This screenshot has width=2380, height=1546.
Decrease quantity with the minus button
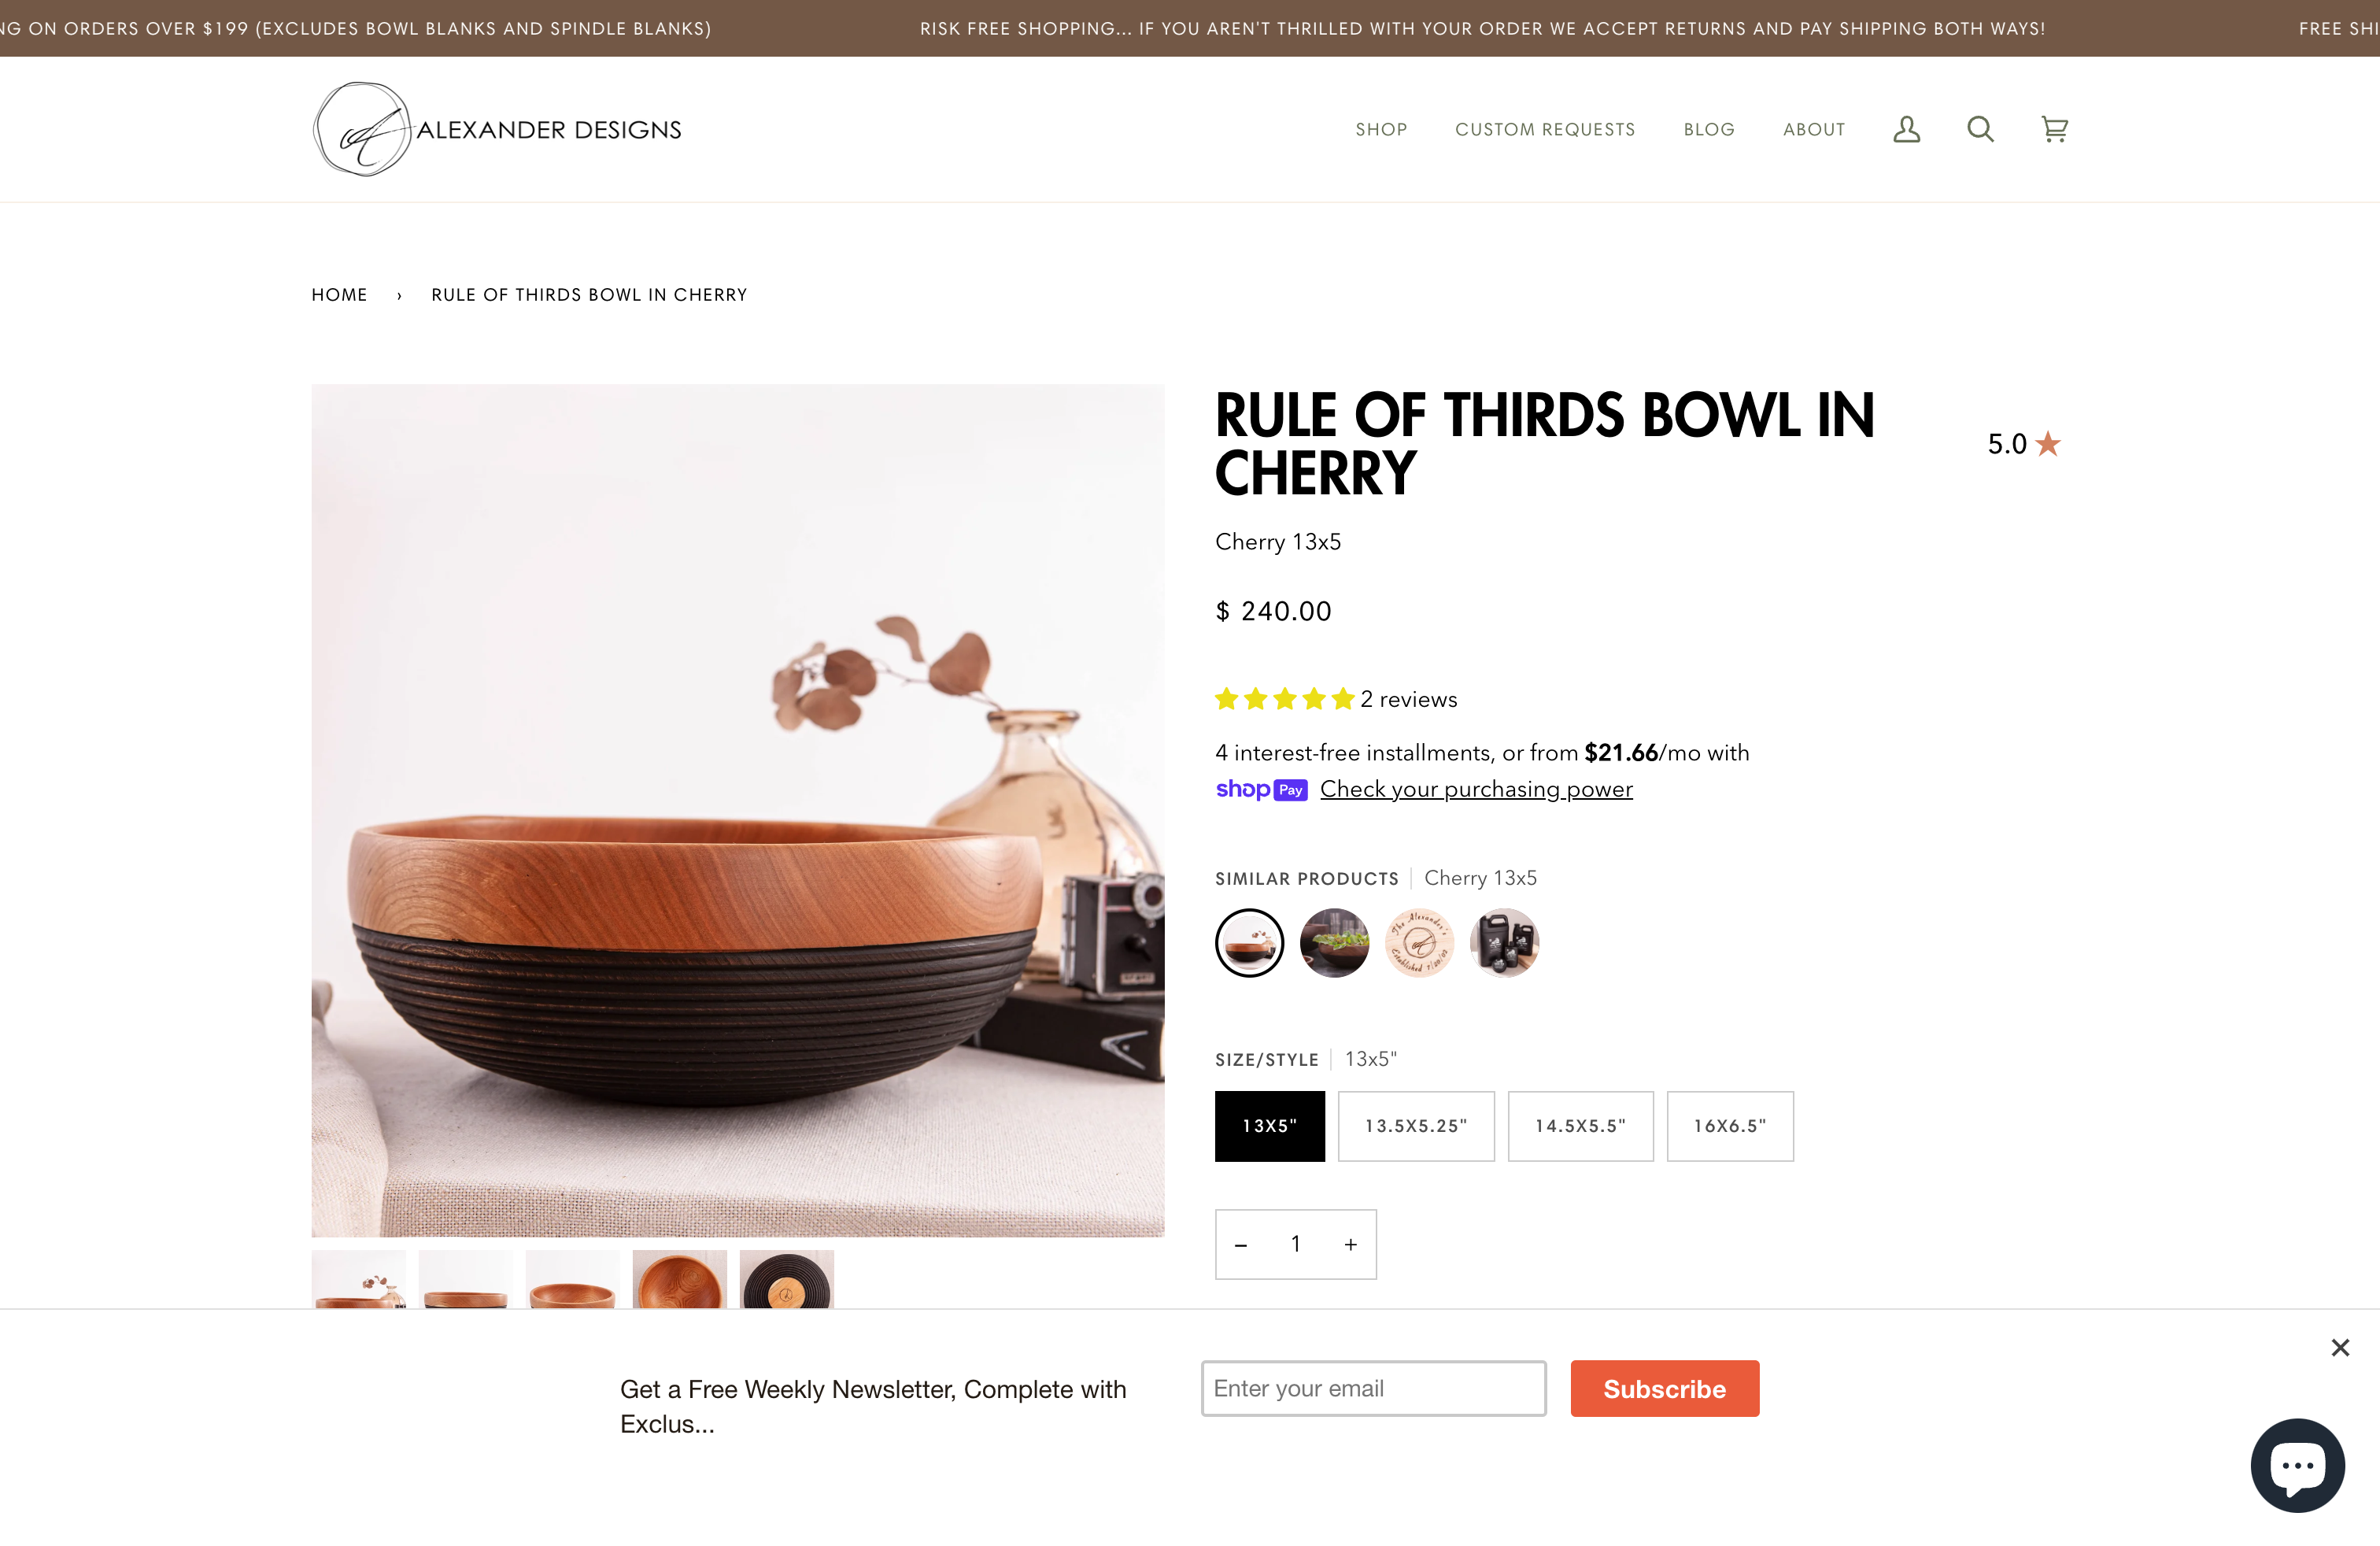pos(1241,1245)
